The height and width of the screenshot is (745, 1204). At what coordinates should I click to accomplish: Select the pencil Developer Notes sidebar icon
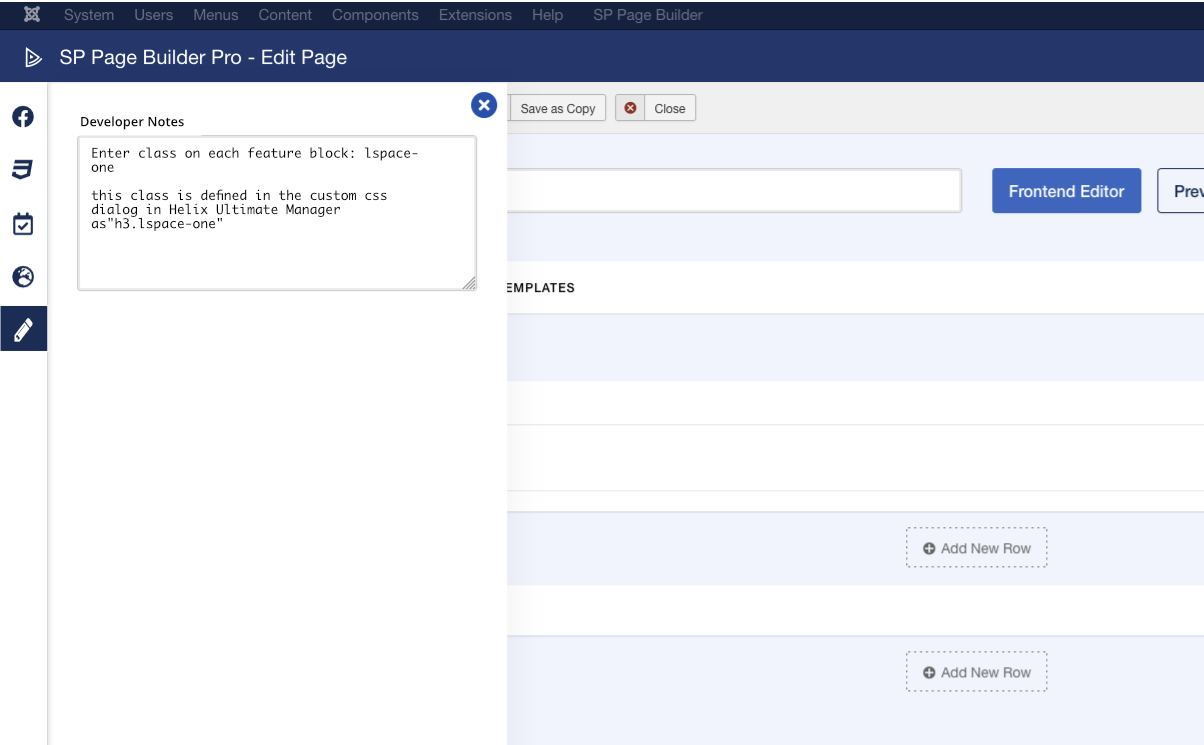tap(23, 329)
